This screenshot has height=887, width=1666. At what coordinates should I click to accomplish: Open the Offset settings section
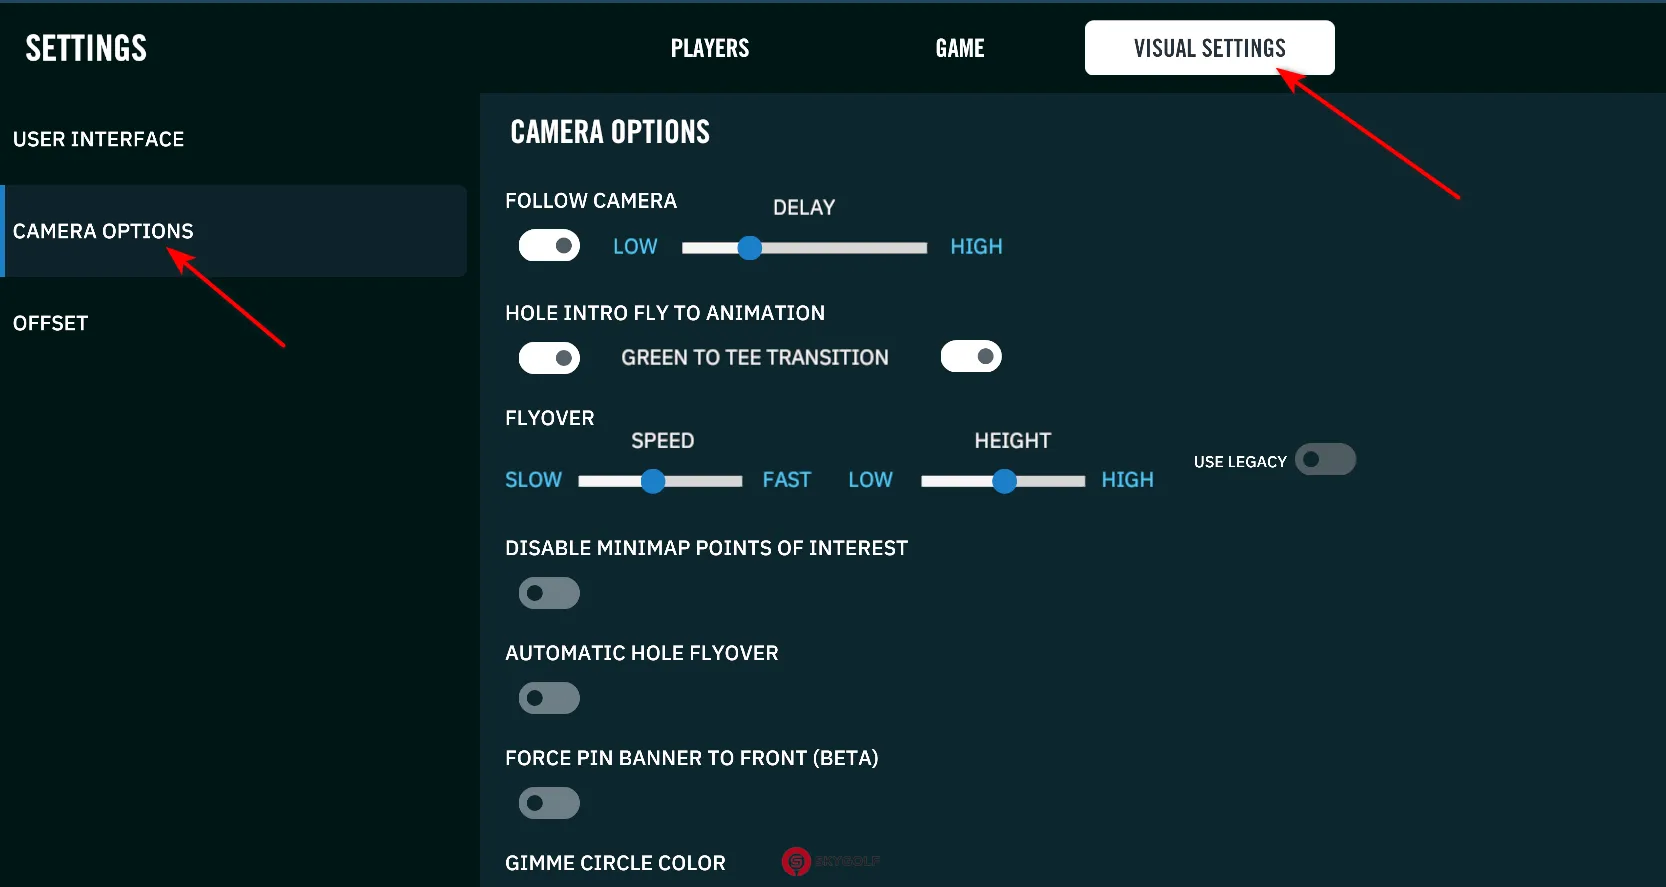tap(50, 323)
